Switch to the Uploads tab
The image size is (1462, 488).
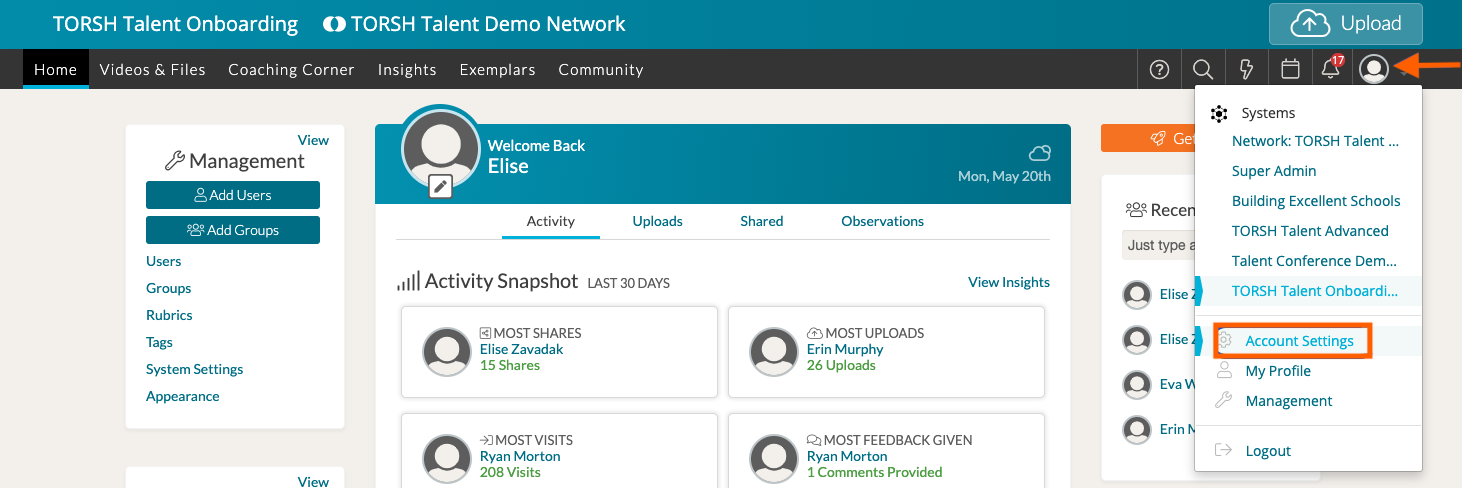(657, 221)
